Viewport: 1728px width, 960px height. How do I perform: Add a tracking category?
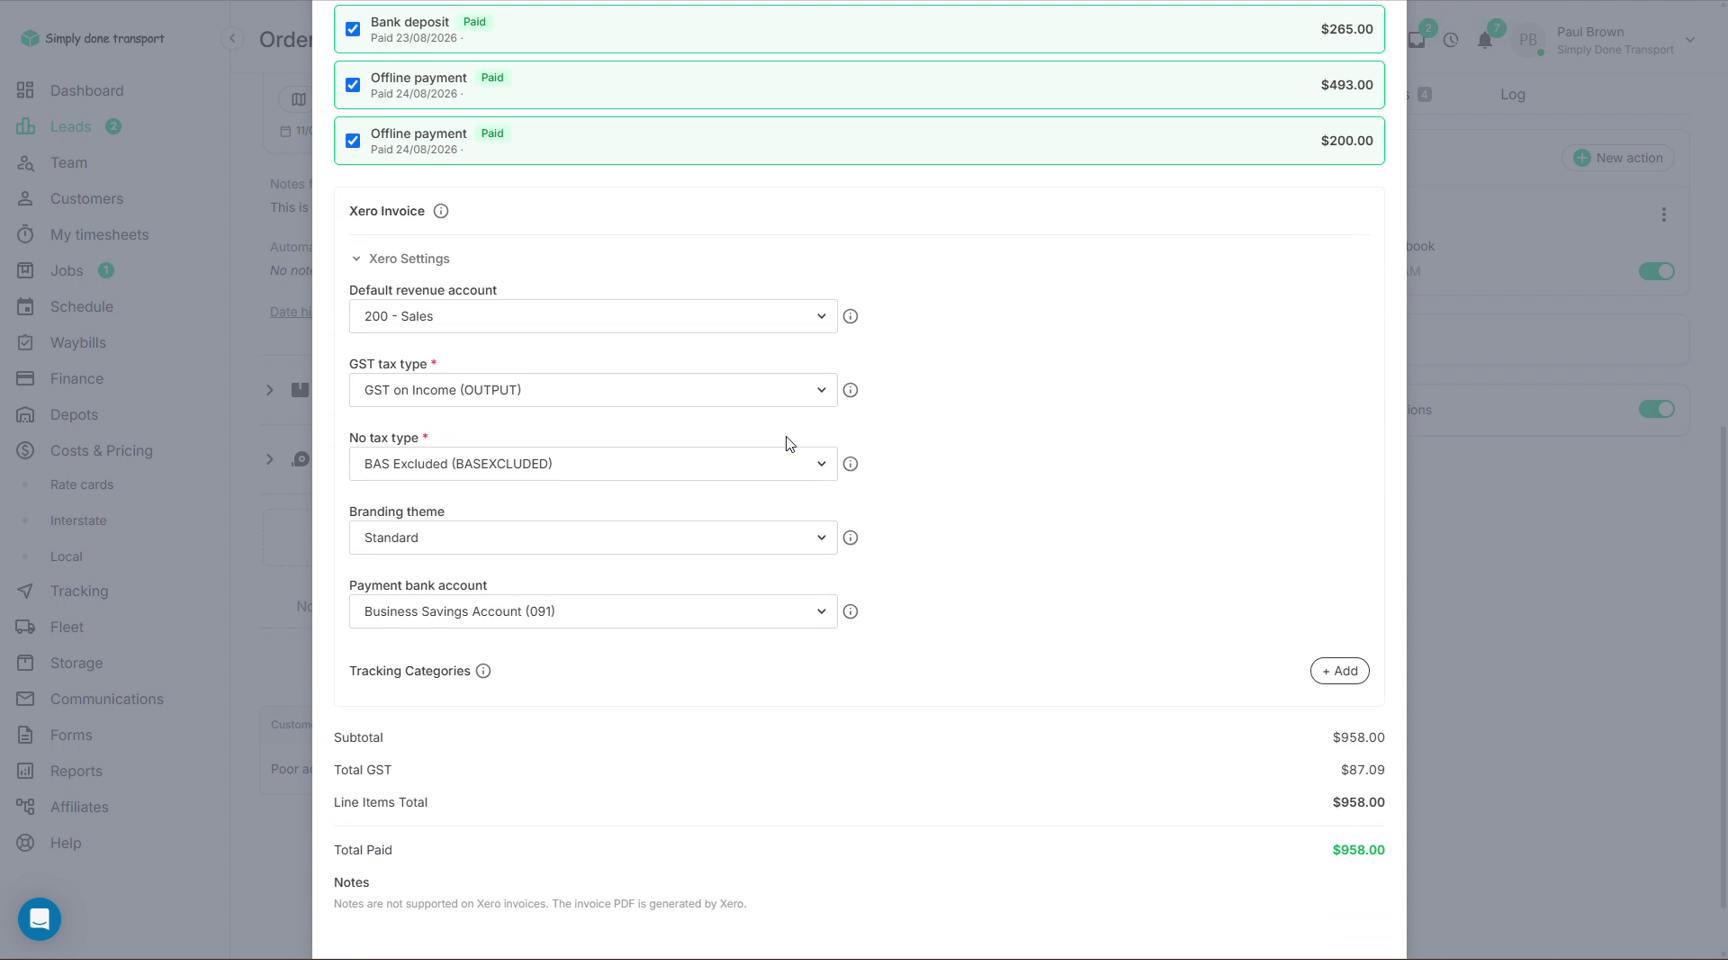1340,671
